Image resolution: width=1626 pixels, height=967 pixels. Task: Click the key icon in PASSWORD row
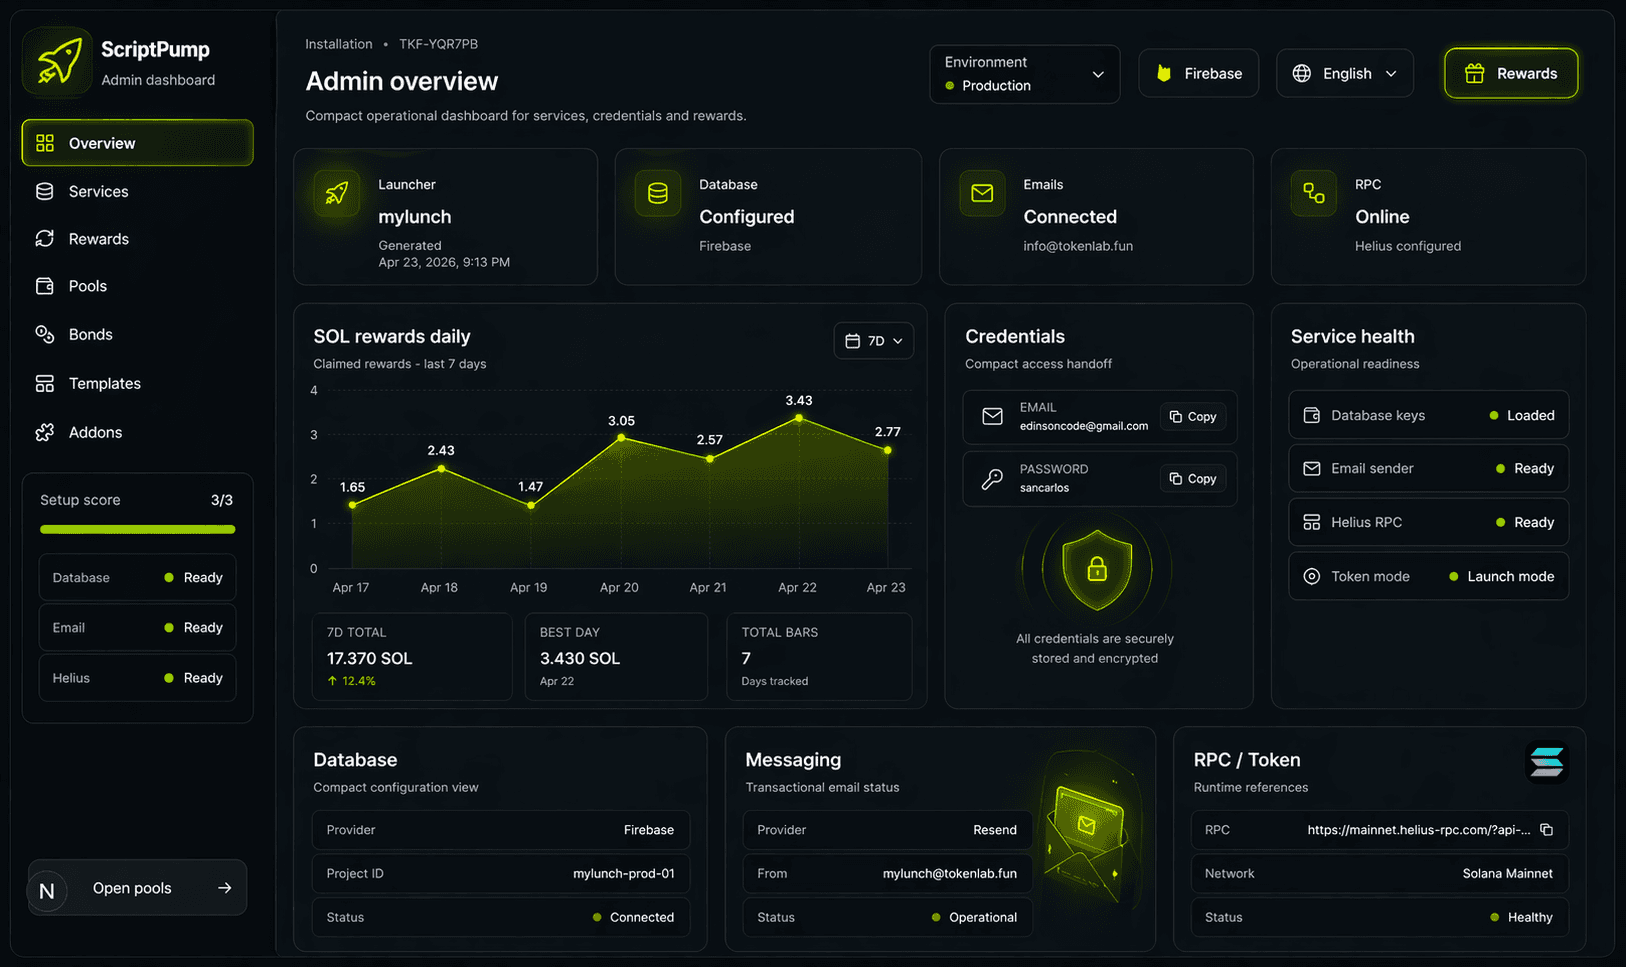[992, 479]
